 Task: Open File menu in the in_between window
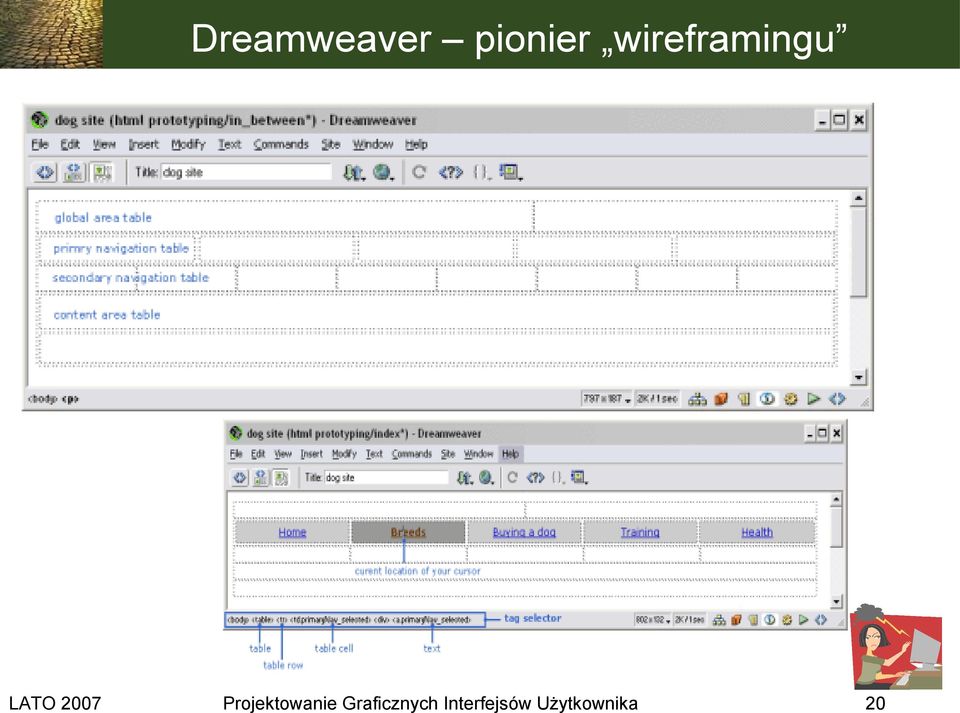[x=40, y=144]
